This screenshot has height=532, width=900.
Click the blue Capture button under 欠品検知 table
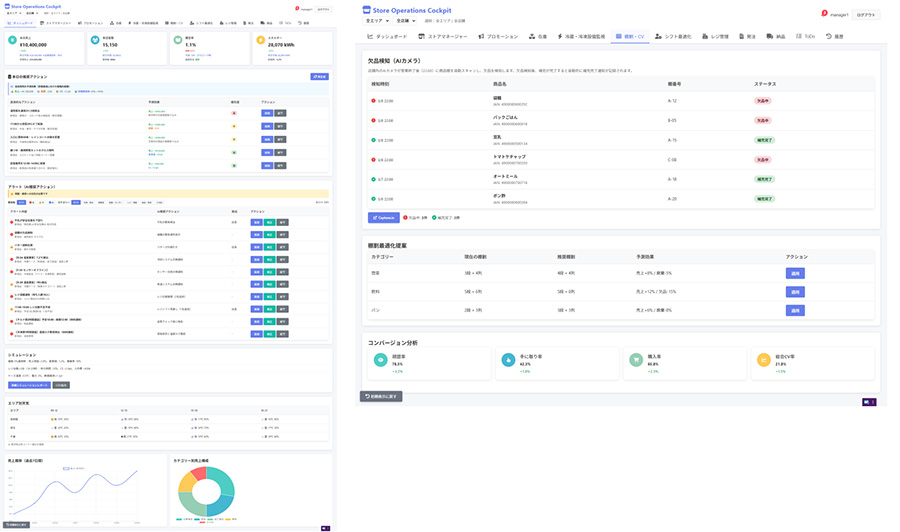(x=383, y=217)
